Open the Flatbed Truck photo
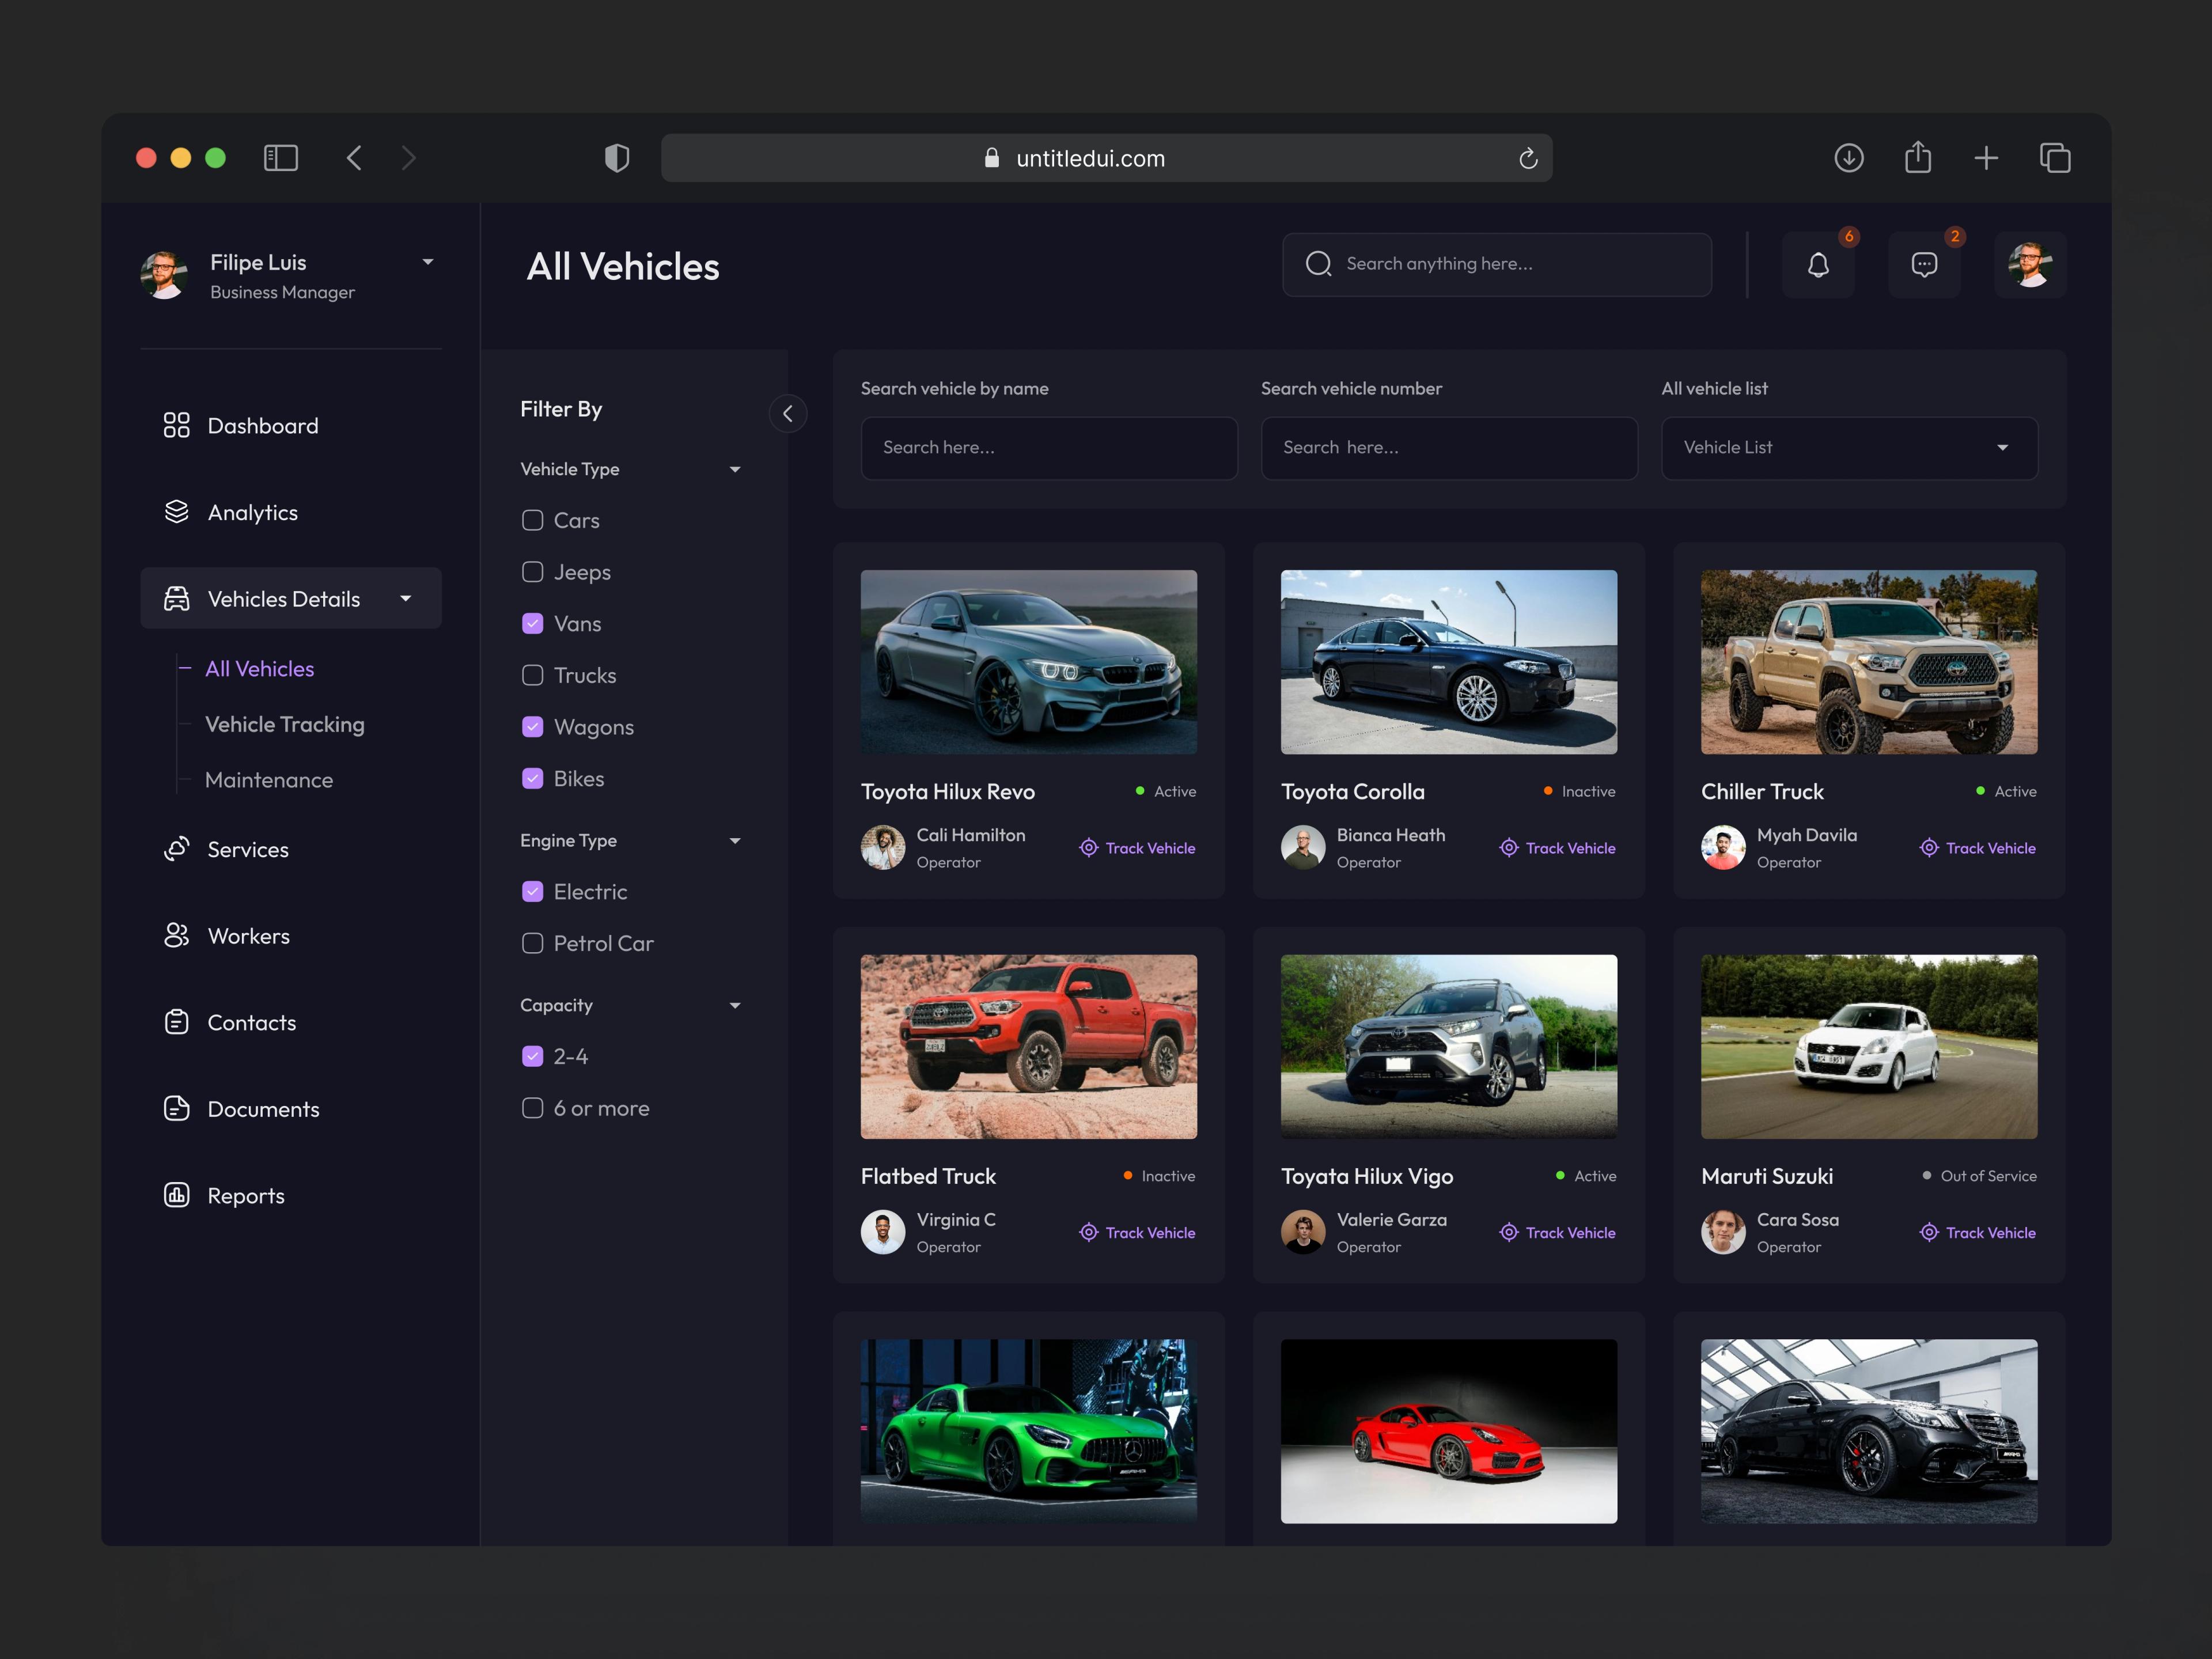This screenshot has width=2212, height=1659. 1029,1046
